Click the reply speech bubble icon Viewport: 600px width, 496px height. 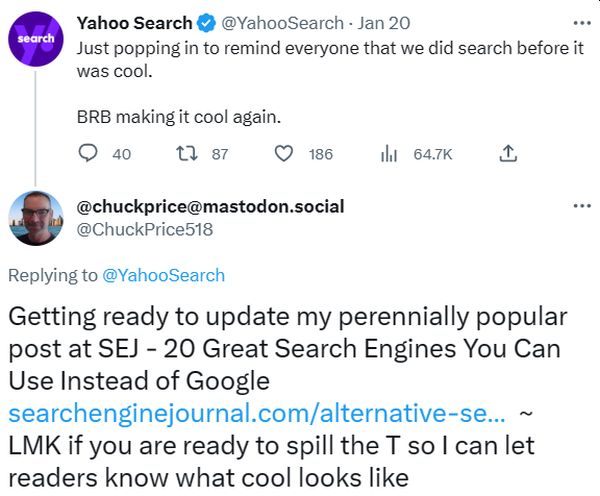click(x=88, y=154)
